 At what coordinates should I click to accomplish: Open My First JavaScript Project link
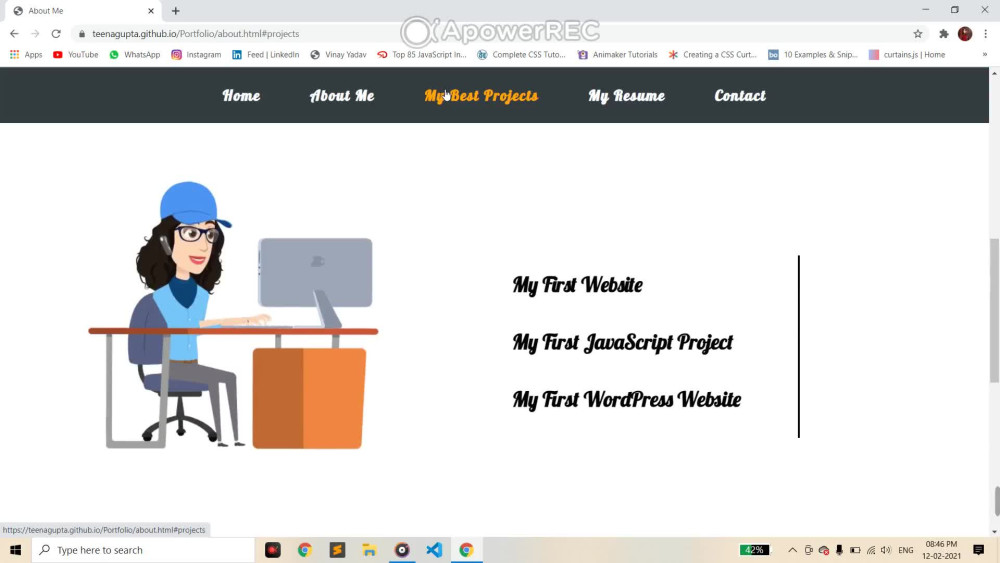[622, 342]
